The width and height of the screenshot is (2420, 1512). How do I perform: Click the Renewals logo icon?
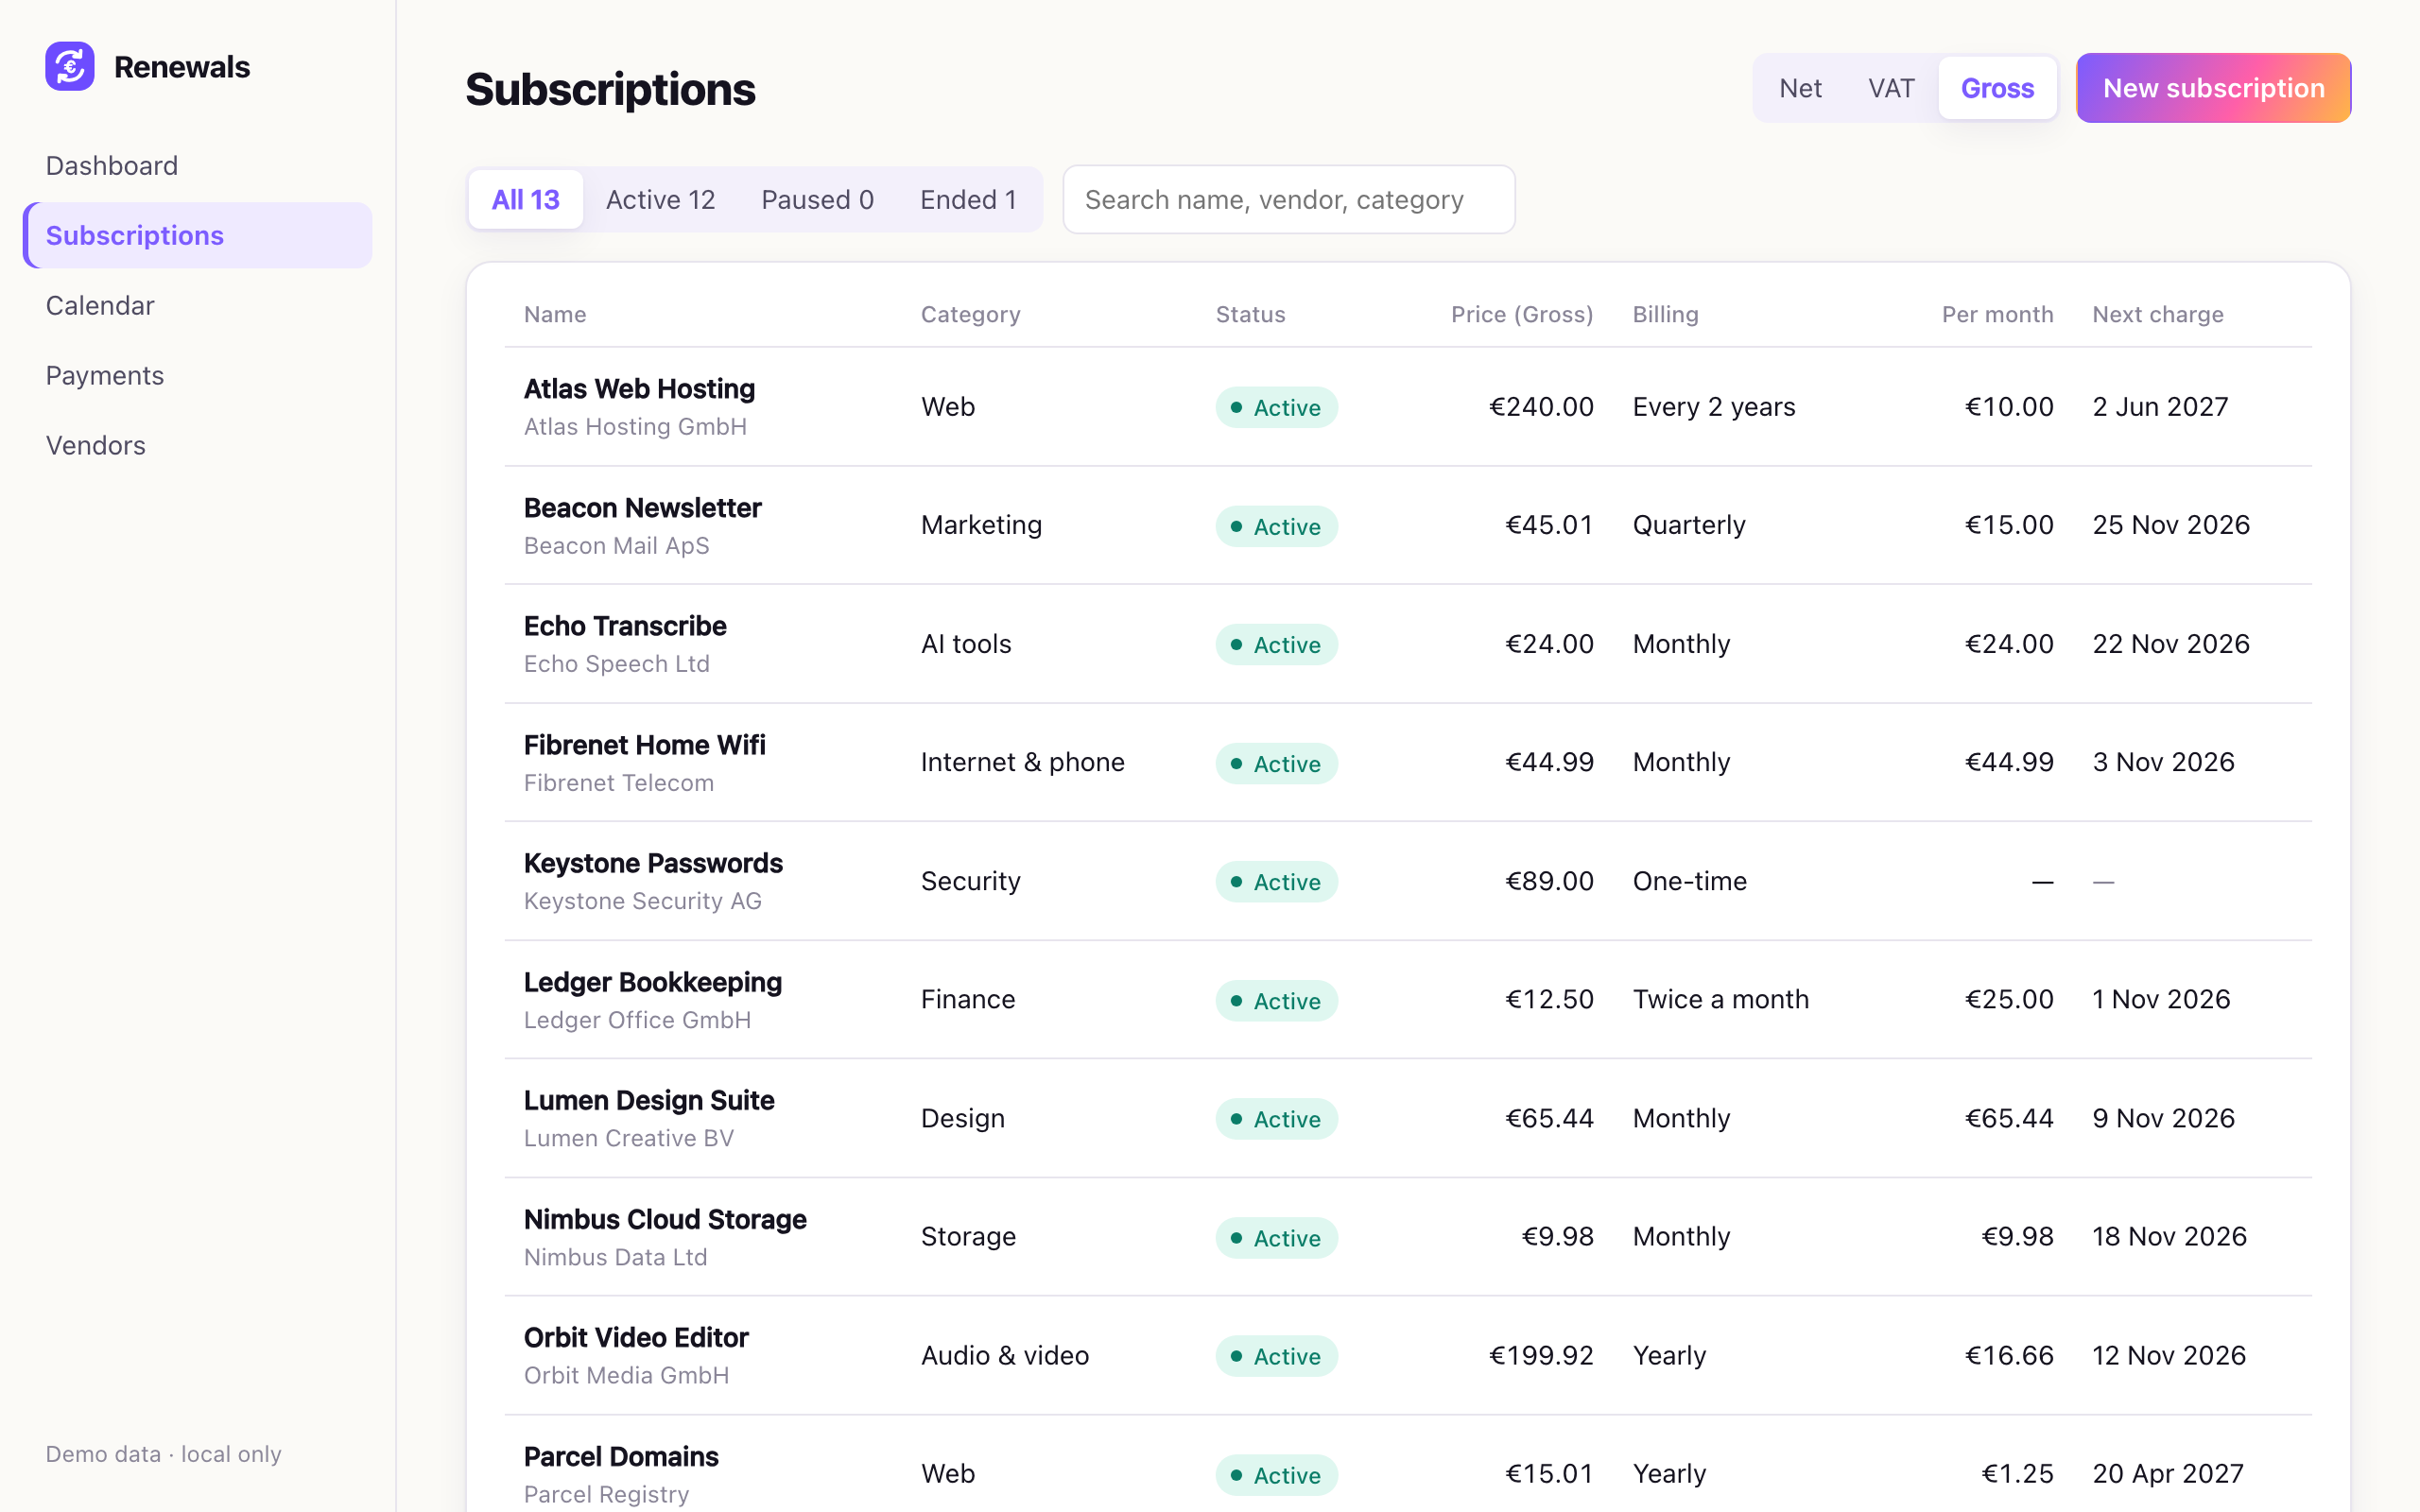[x=70, y=66]
